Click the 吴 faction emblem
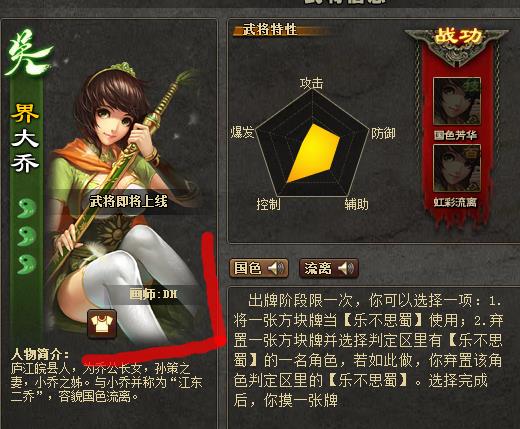Viewport: 520px width, 429px height. (27, 53)
